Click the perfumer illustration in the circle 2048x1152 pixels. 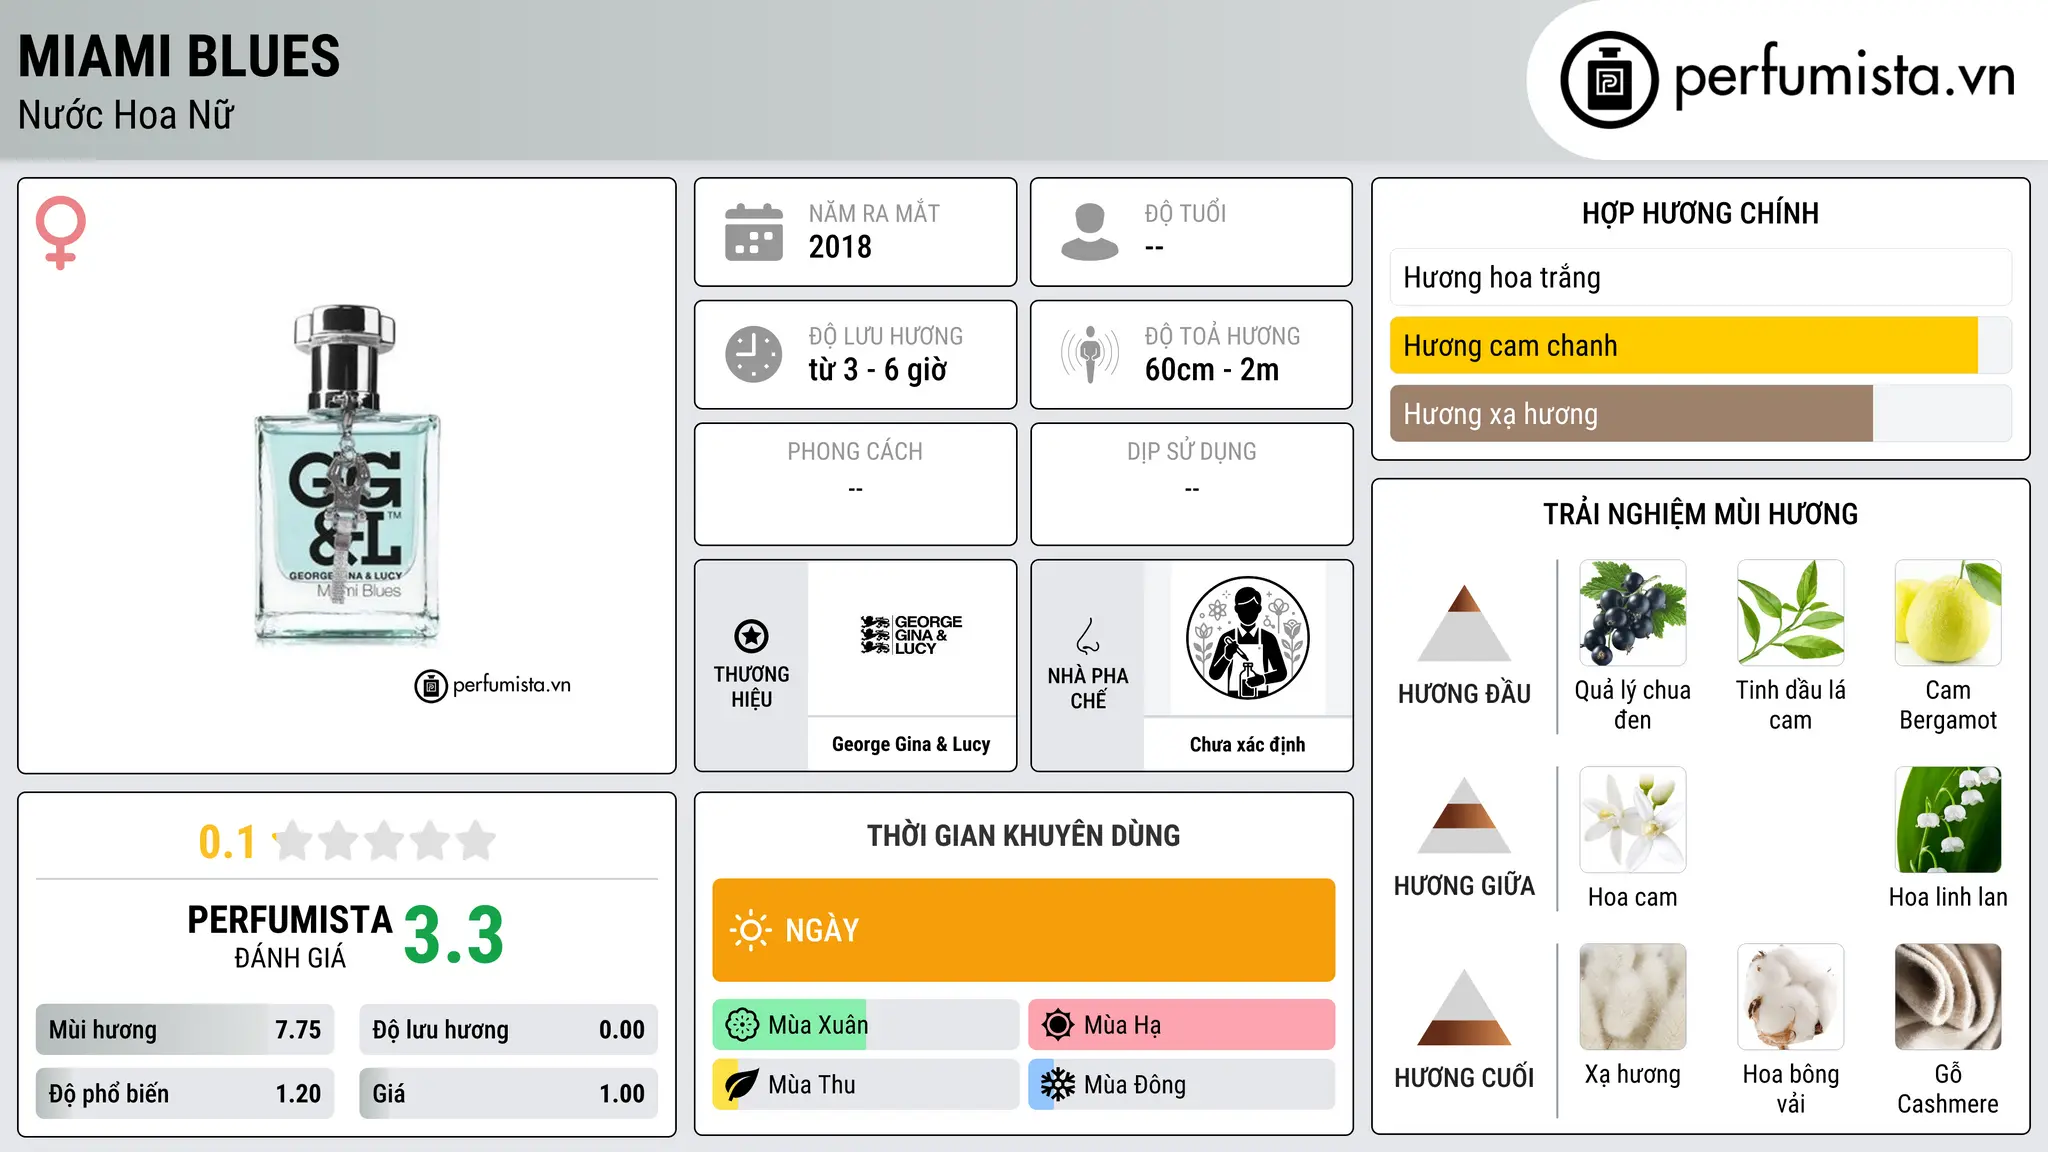[x=1247, y=638]
